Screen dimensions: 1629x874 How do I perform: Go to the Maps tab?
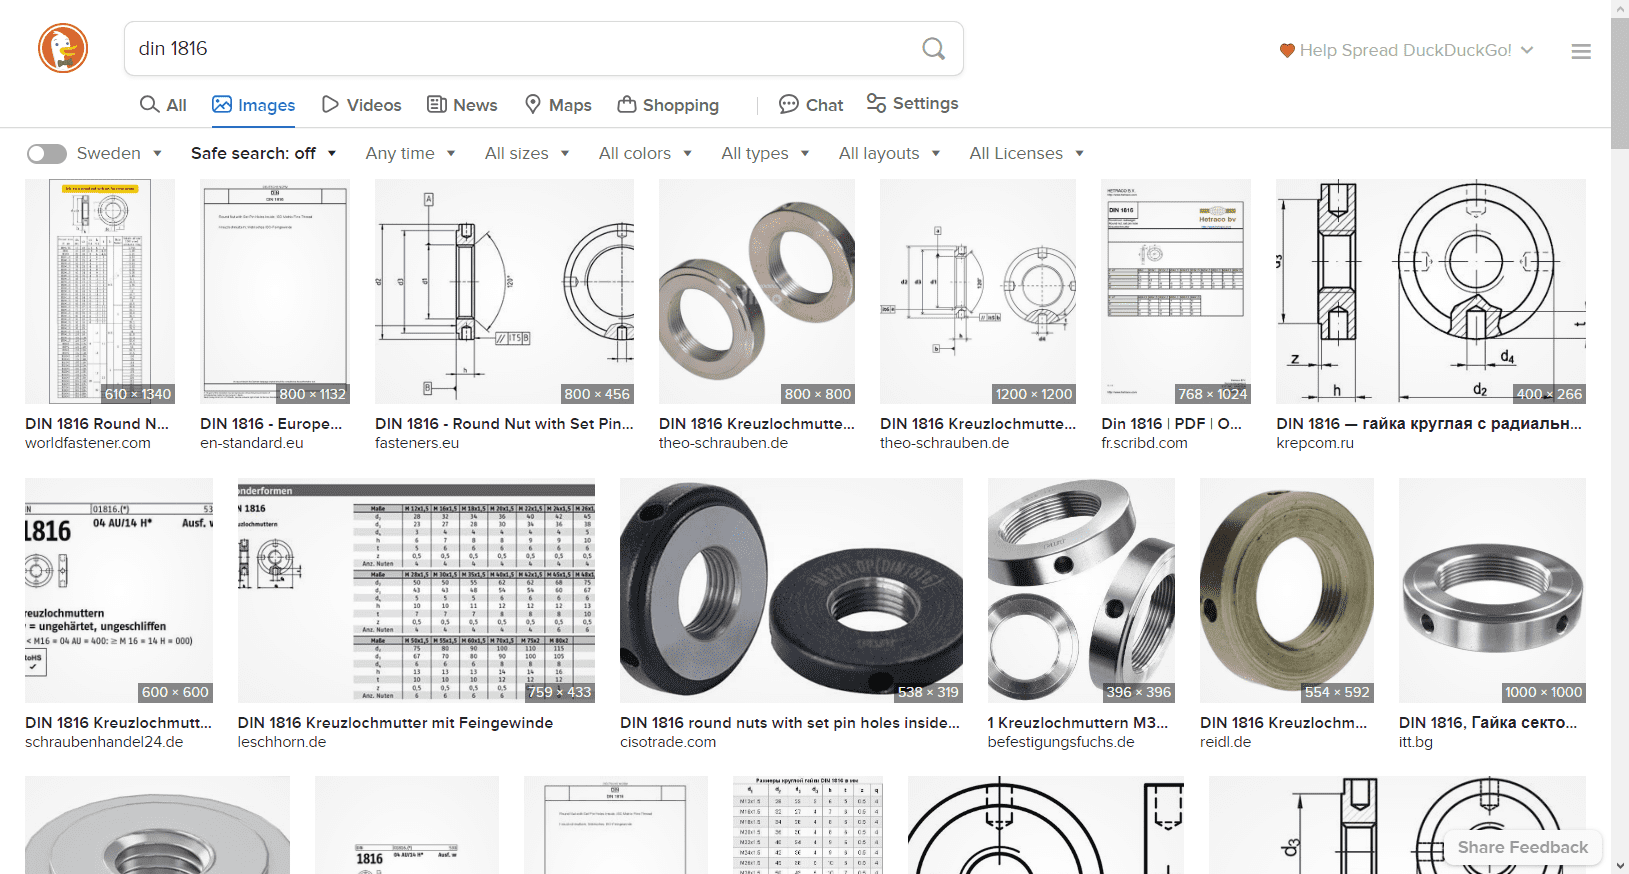[x=558, y=105]
